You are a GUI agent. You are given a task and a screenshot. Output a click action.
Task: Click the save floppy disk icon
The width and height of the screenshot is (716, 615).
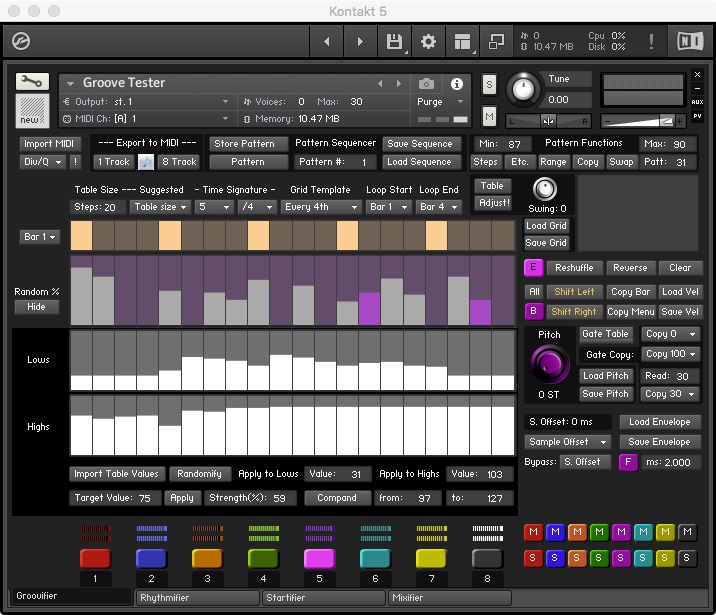click(x=394, y=42)
